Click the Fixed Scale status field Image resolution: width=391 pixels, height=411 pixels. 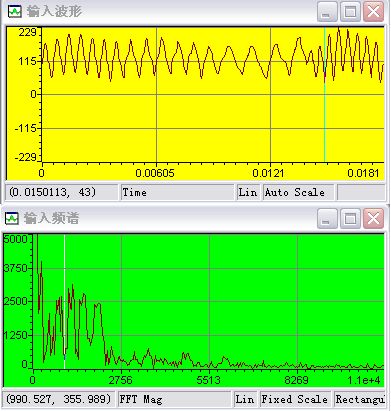point(295,399)
